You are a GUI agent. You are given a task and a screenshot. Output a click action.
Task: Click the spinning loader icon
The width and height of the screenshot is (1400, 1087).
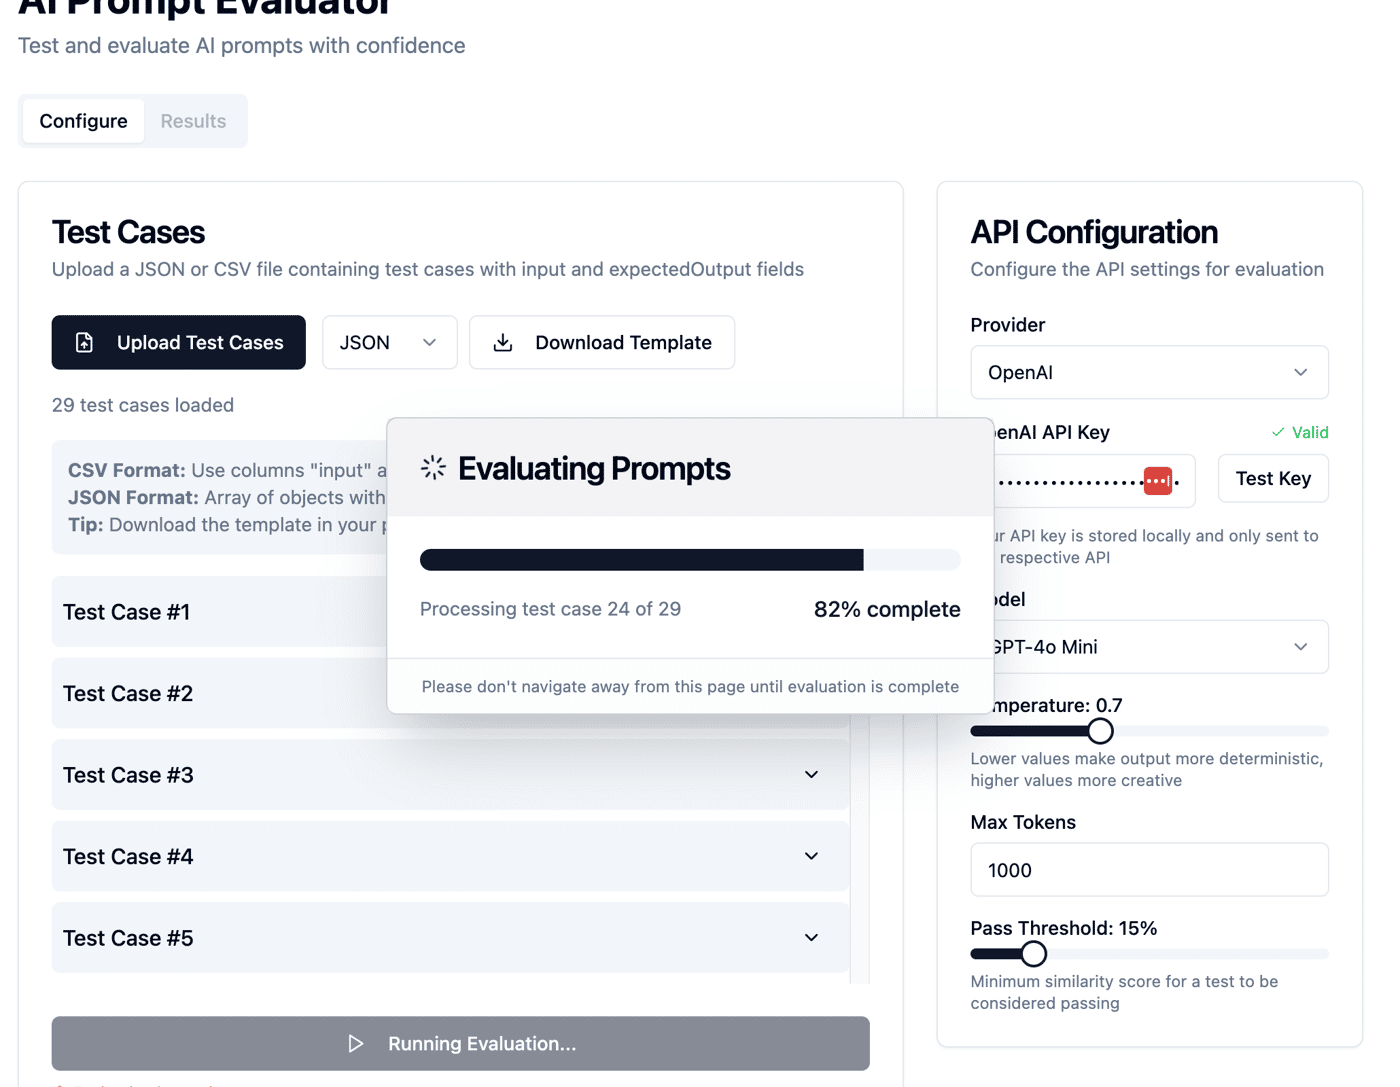[433, 467]
